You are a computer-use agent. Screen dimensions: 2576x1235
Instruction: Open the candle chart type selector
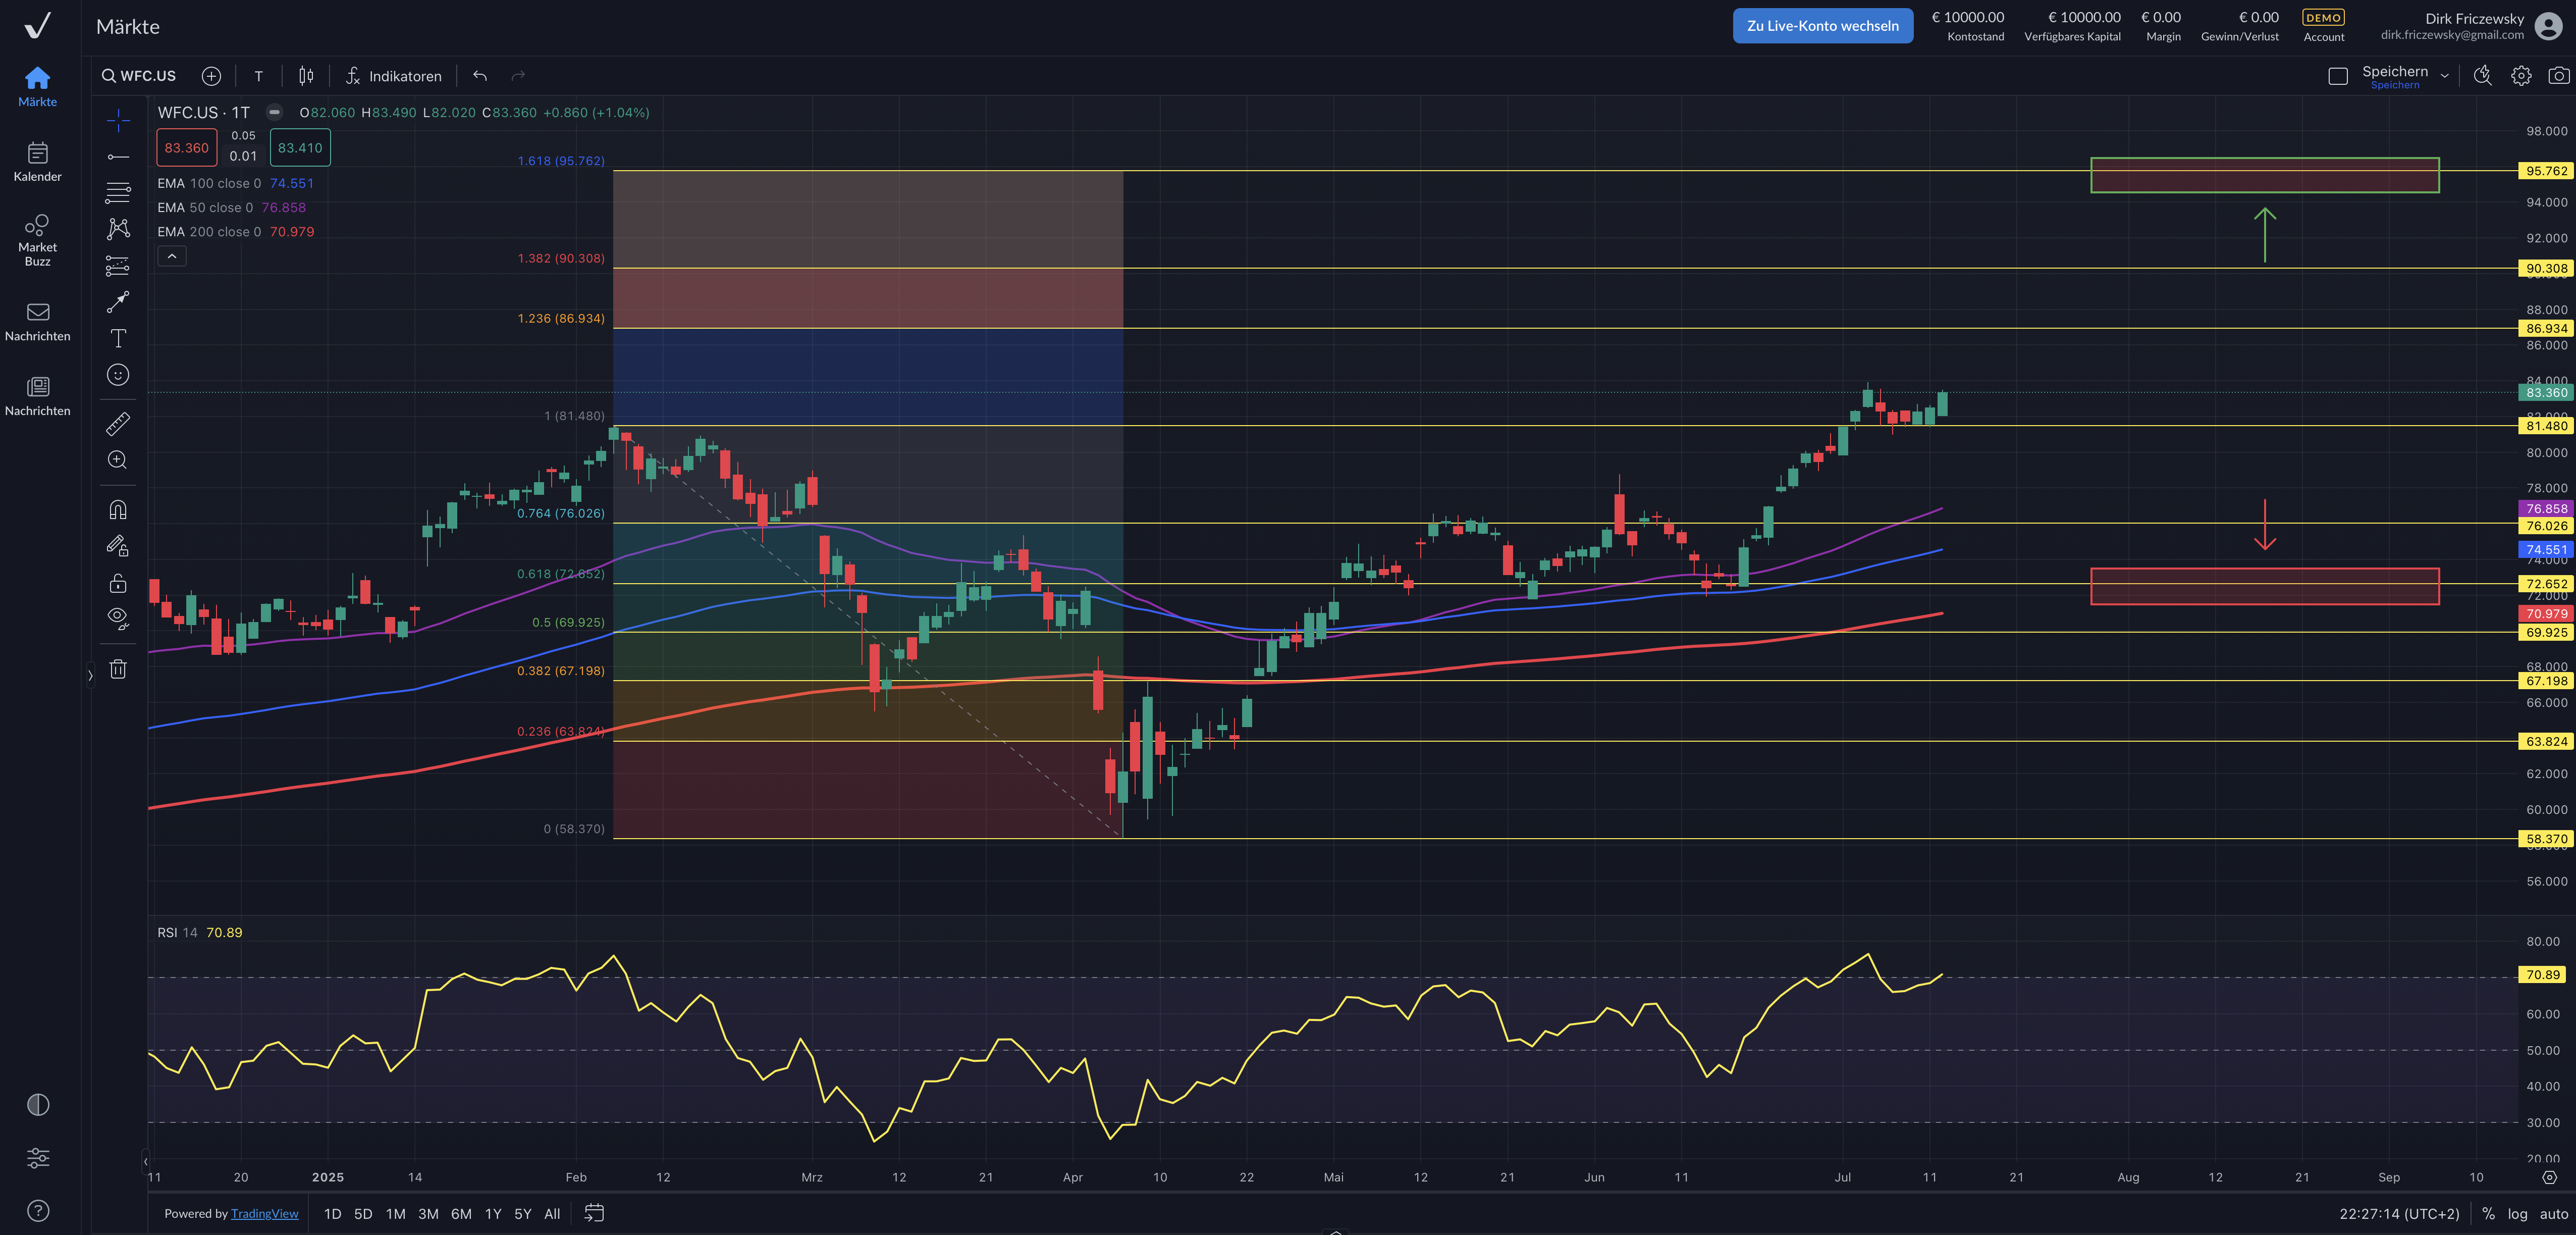[x=306, y=75]
